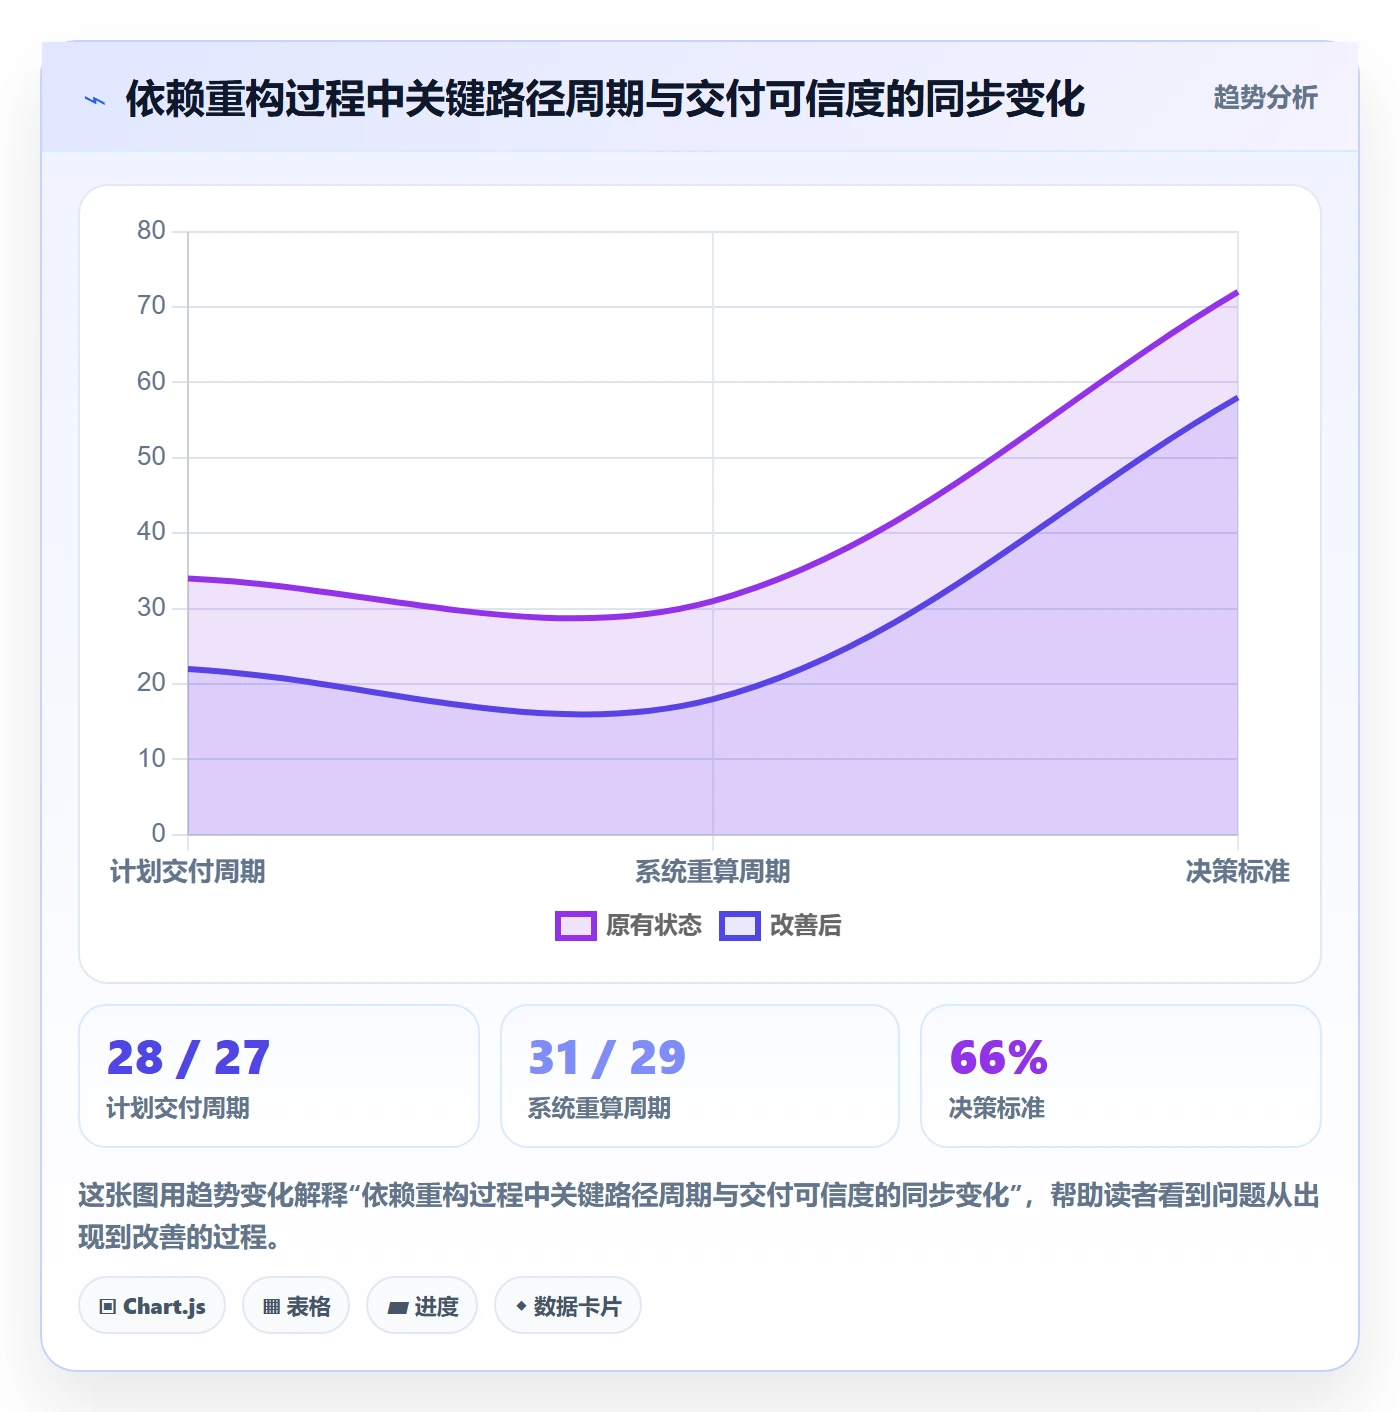Toggle the 改善后 legend swatch
The image size is (1400, 1412).
click(x=739, y=926)
